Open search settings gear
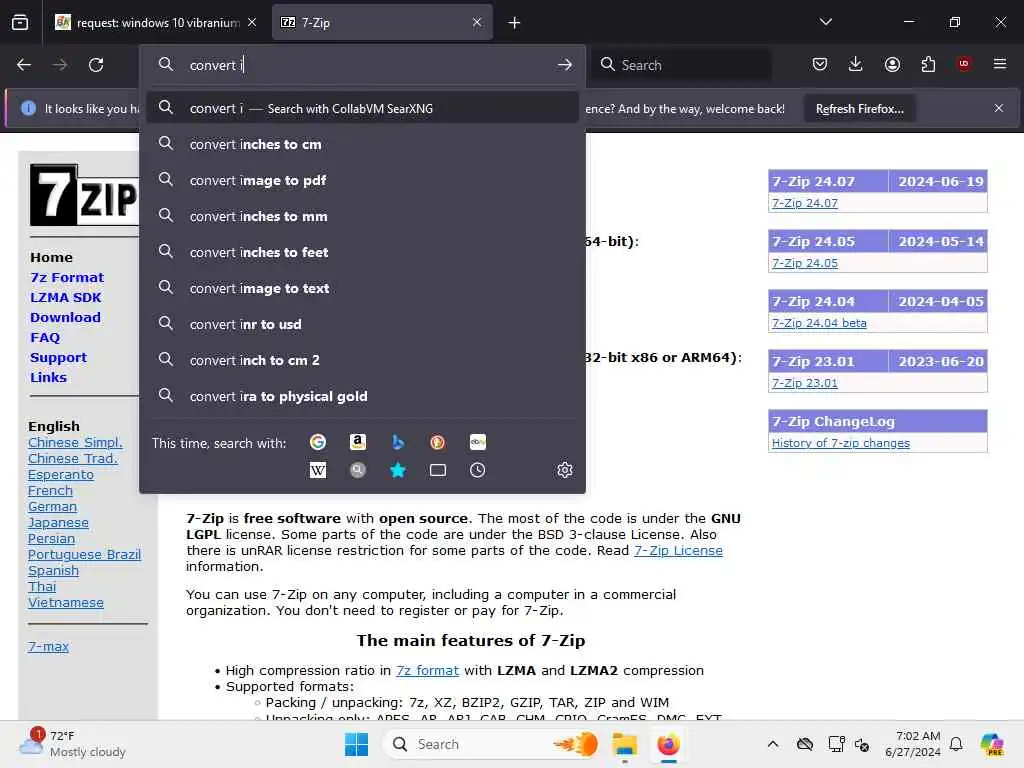The width and height of the screenshot is (1024, 768). click(565, 470)
